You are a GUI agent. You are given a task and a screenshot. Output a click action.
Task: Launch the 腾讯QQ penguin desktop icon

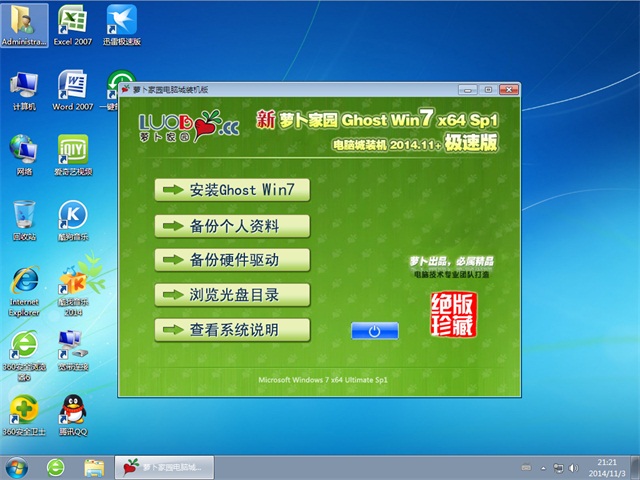click(72, 410)
